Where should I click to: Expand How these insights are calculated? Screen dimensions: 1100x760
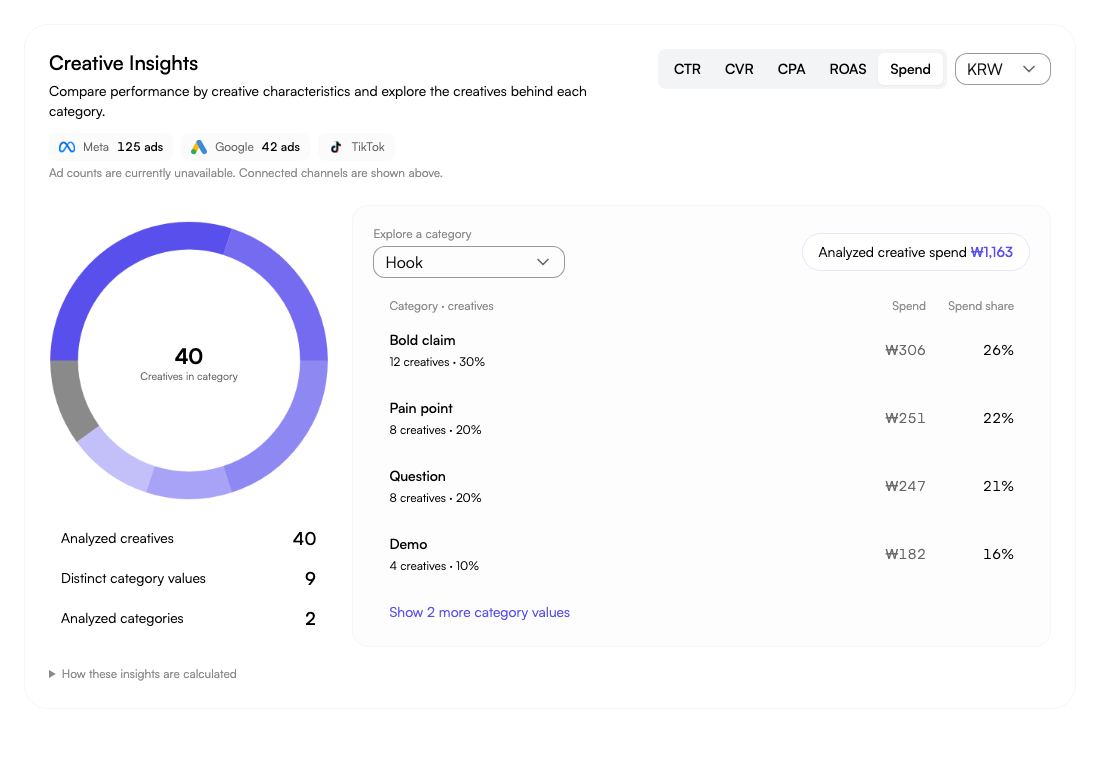(x=143, y=674)
